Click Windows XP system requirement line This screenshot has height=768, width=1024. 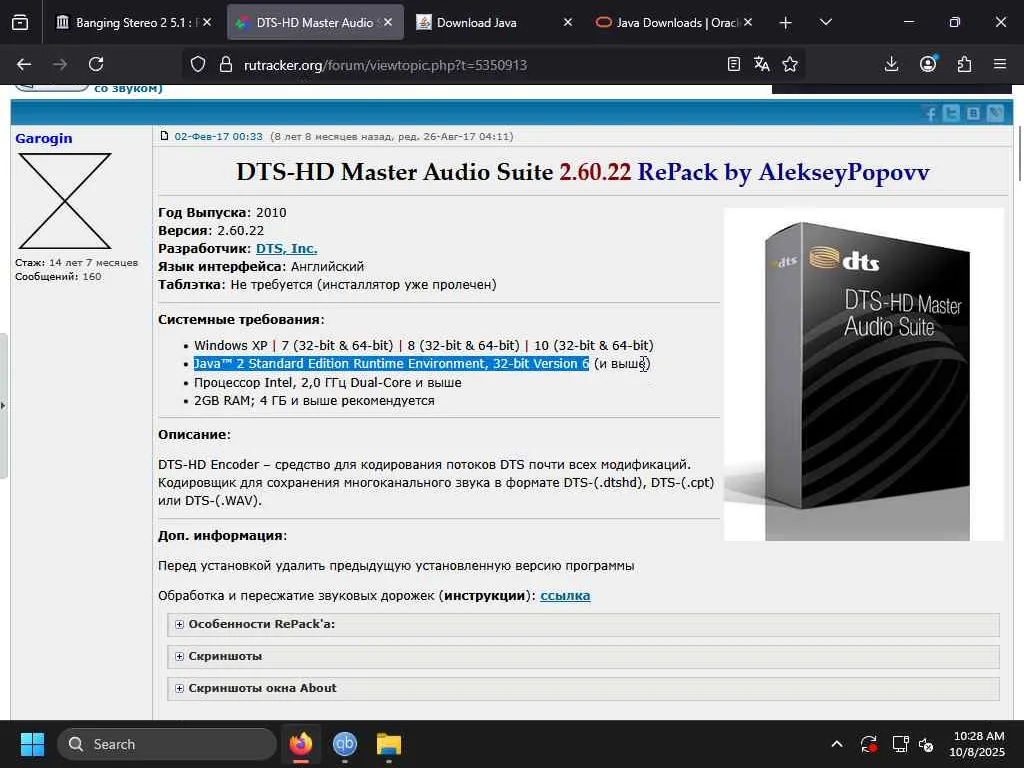coord(424,345)
